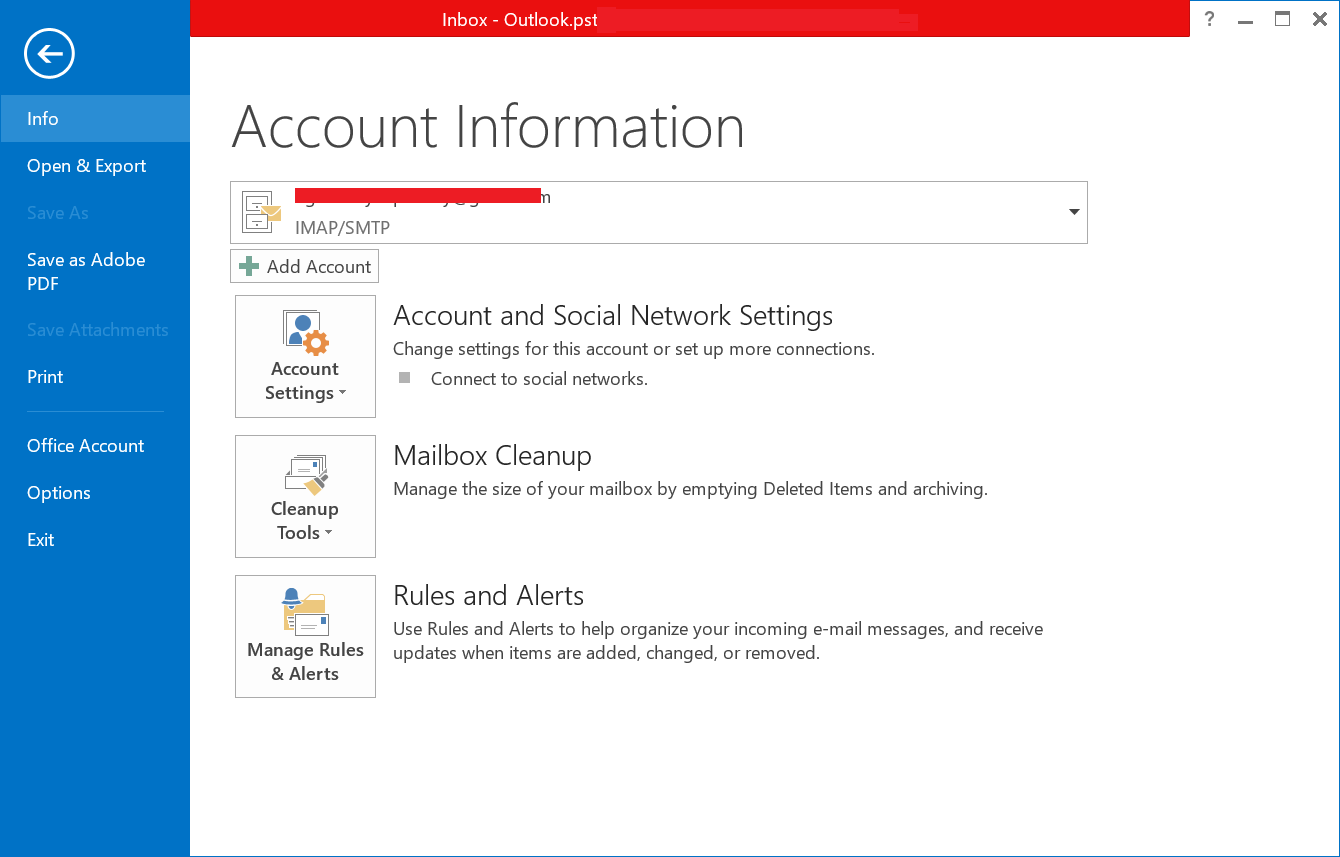Click Exit to close Outlook

40,539
